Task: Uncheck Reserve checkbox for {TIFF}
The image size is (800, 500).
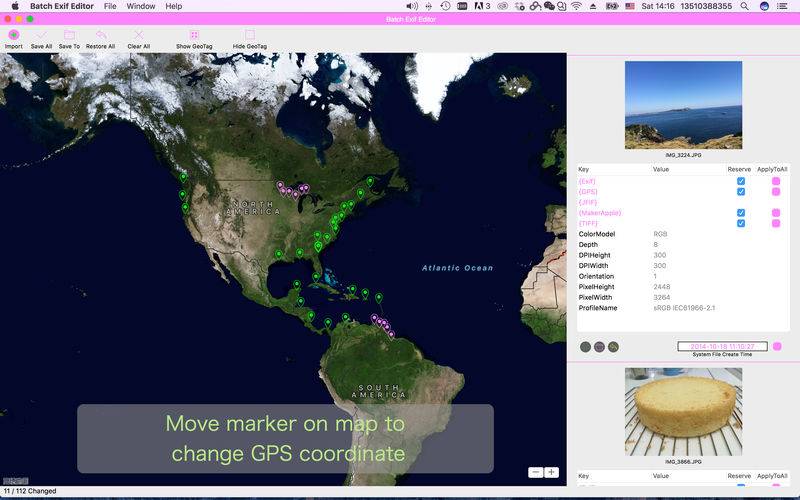Action: (741, 223)
